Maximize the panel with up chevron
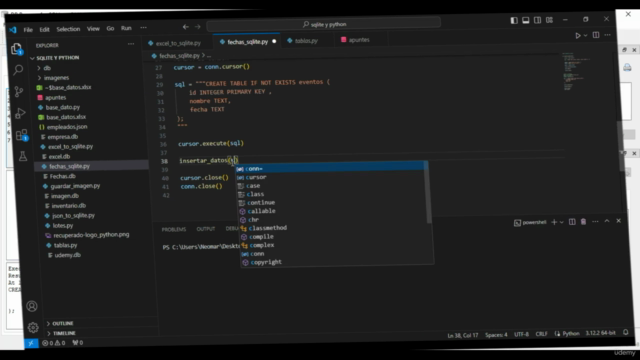The width and height of the screenshot is (640, 360). (x=607, y=221)
